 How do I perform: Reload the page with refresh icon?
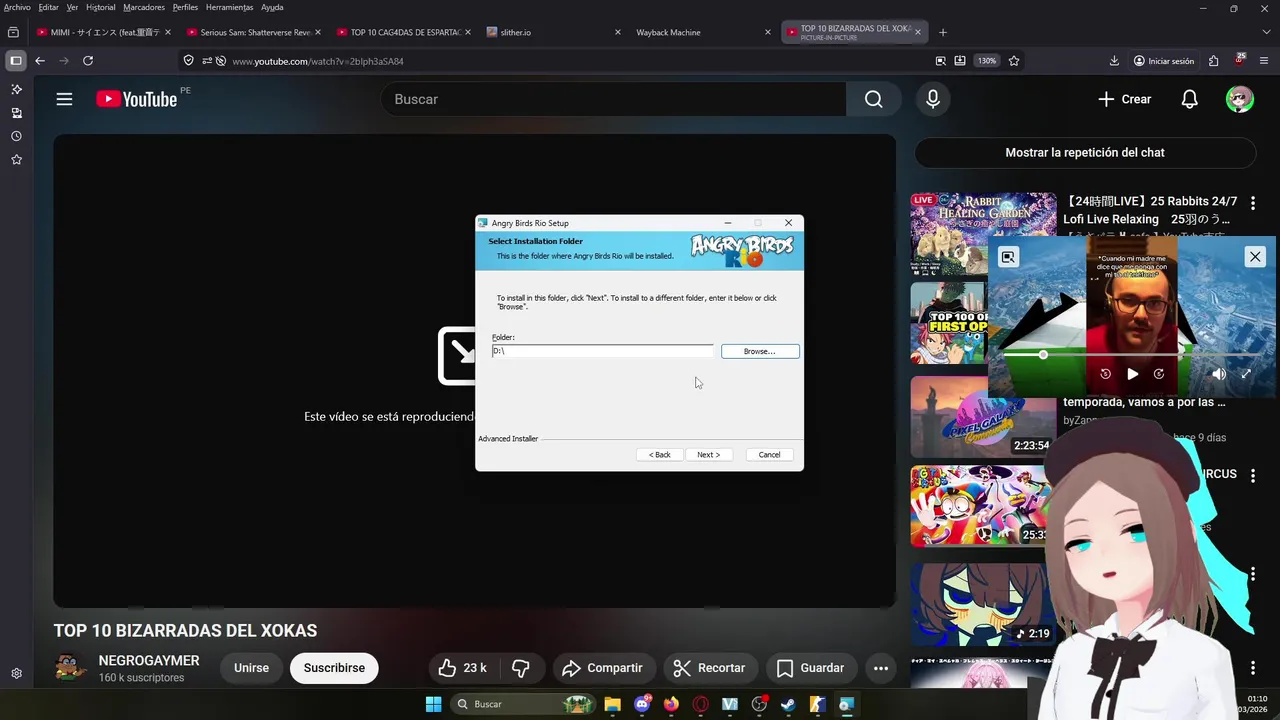[88, 61]
